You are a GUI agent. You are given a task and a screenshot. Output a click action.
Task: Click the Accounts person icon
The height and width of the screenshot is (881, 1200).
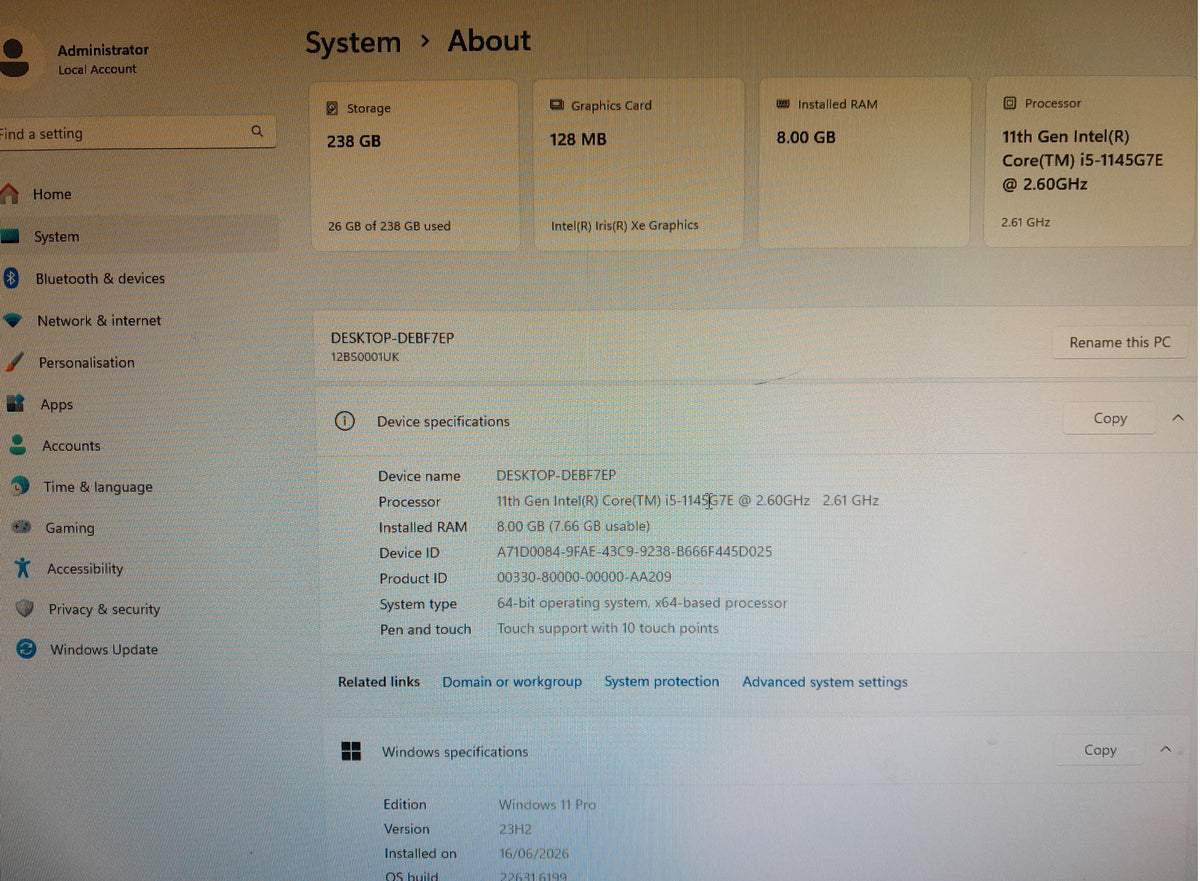coord(17,445)
